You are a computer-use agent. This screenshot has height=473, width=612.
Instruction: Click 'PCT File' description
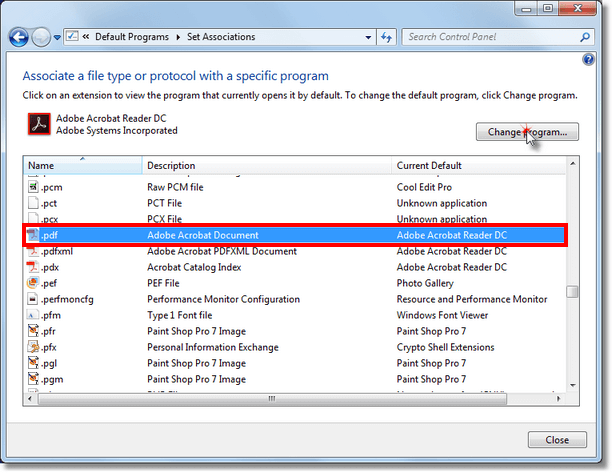tap(164, 203)
